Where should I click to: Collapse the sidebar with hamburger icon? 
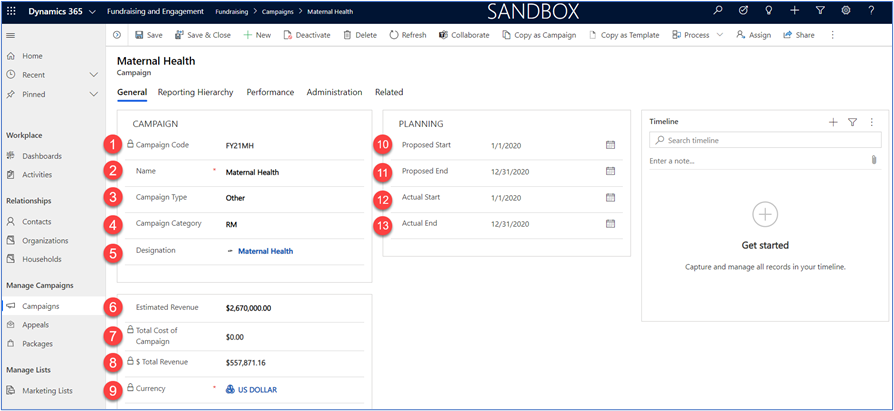[x=10, y=35]
